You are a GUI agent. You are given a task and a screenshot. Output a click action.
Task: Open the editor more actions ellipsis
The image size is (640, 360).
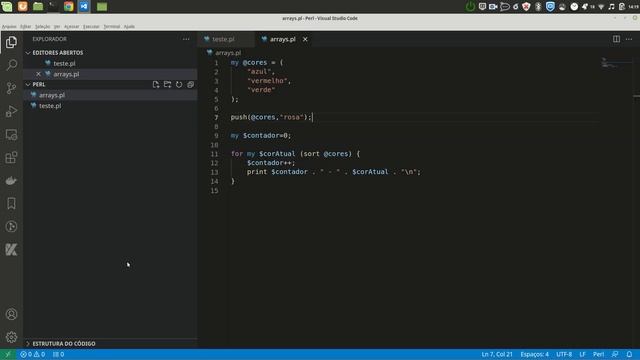pyautogui.click(x=629, y=39)
